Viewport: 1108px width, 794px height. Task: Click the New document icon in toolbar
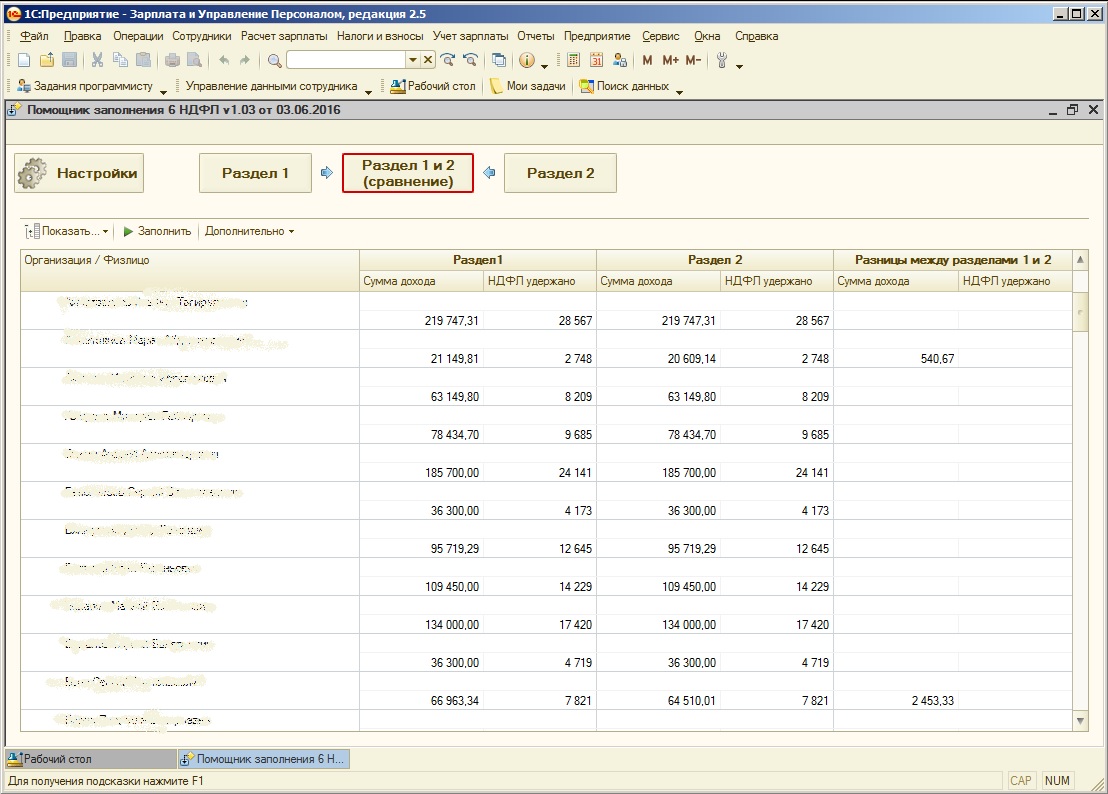[x=24, y=61]
